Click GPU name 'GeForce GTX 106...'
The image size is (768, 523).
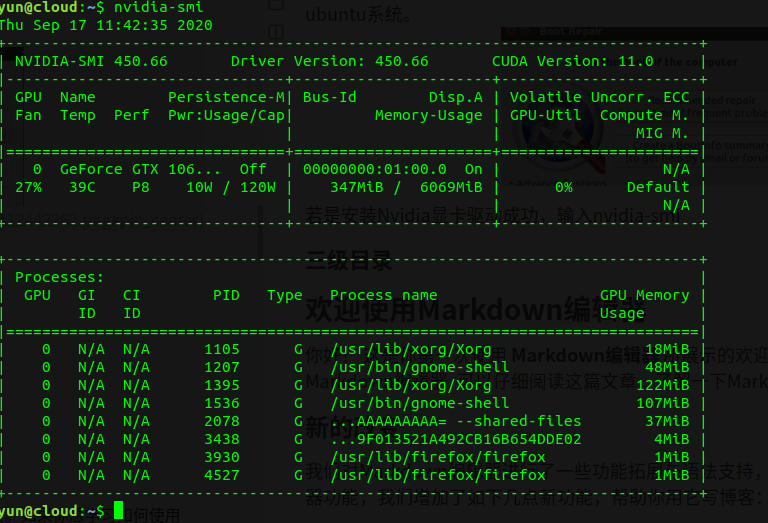[x=141, y=169]
